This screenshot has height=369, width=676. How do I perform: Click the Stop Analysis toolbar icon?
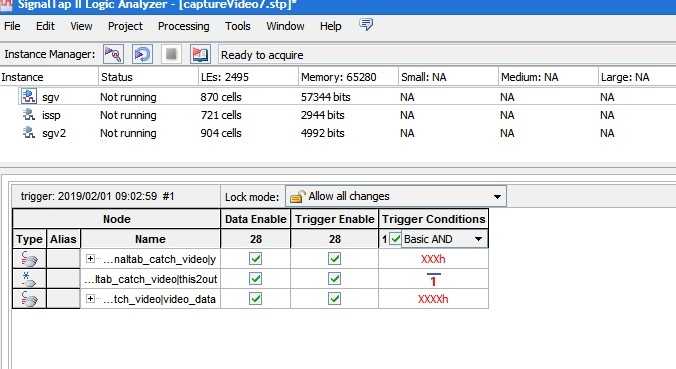coord(171,54)
